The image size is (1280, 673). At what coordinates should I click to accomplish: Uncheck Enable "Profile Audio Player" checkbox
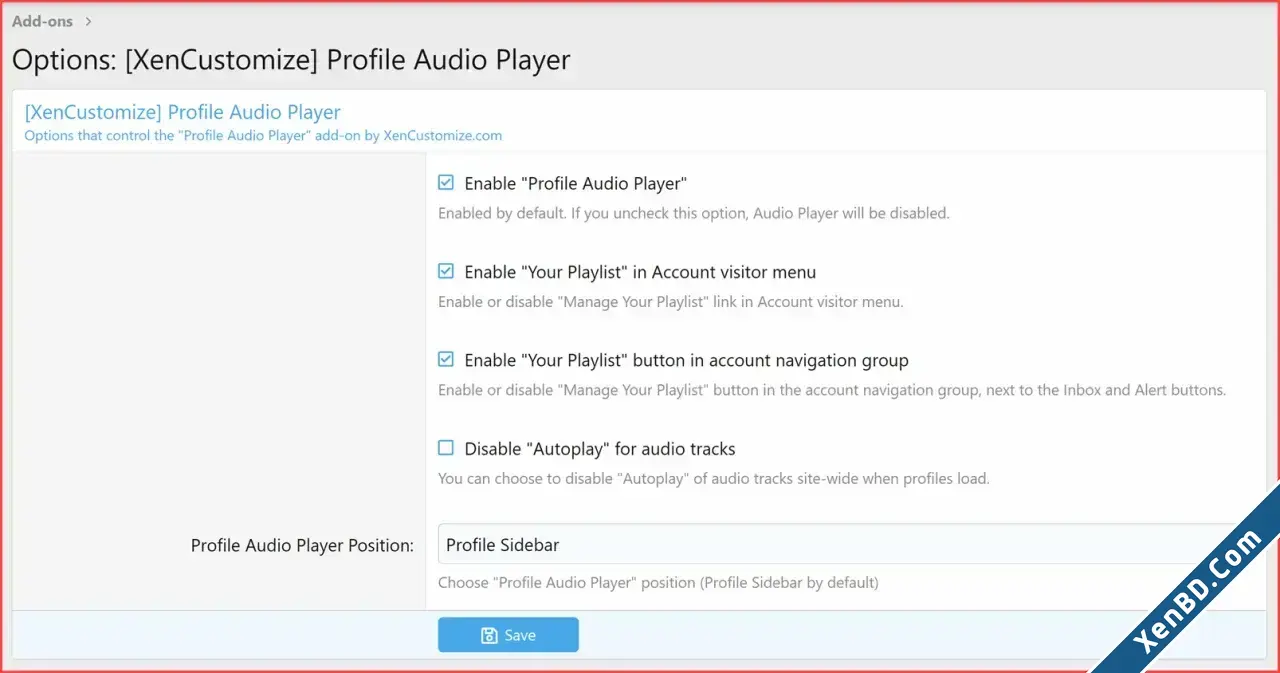pos(446,183)
